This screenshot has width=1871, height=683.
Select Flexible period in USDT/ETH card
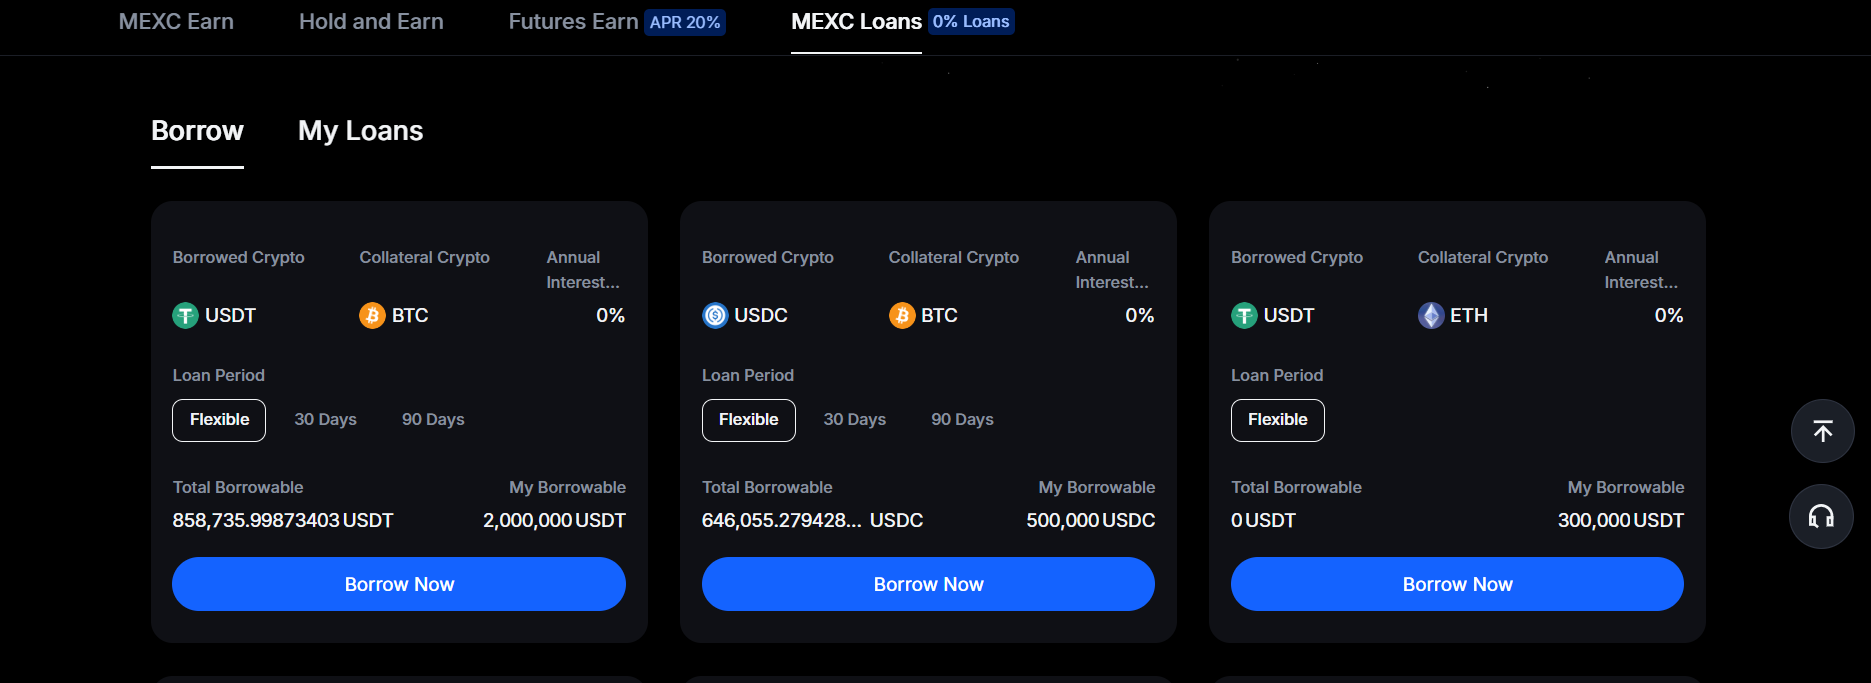(1277, 420)
